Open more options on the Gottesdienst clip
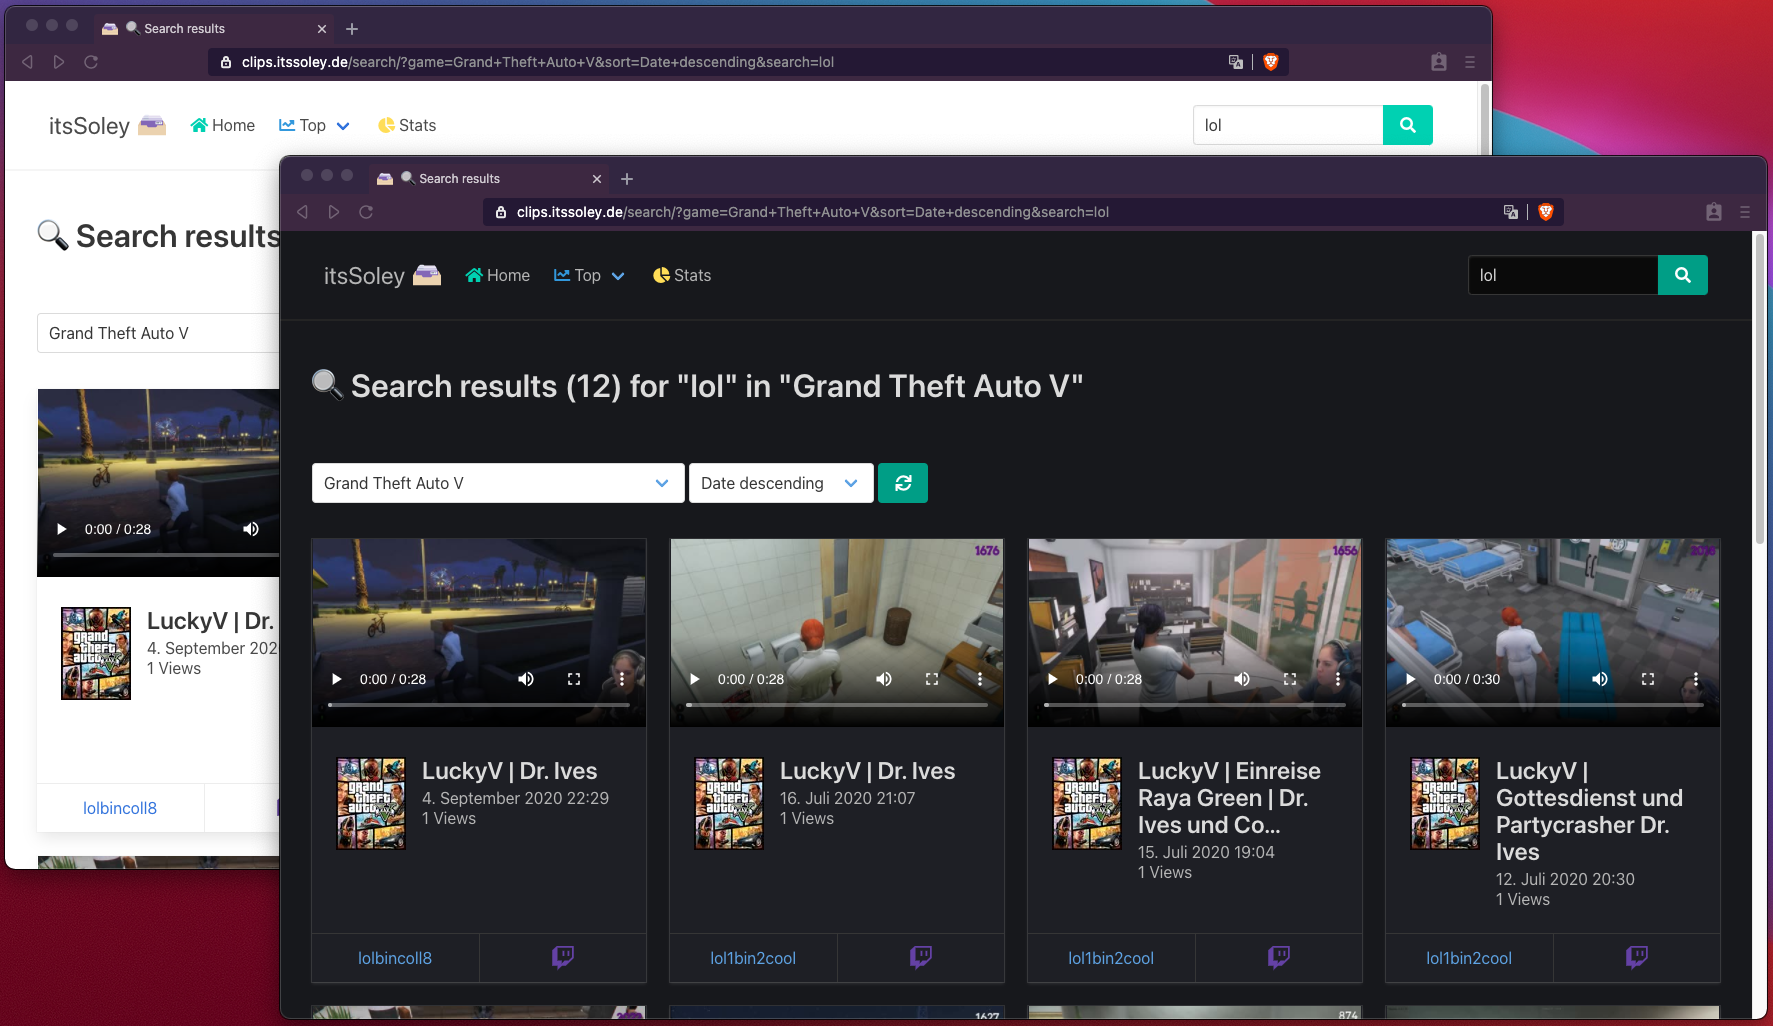 [1696, 679]
